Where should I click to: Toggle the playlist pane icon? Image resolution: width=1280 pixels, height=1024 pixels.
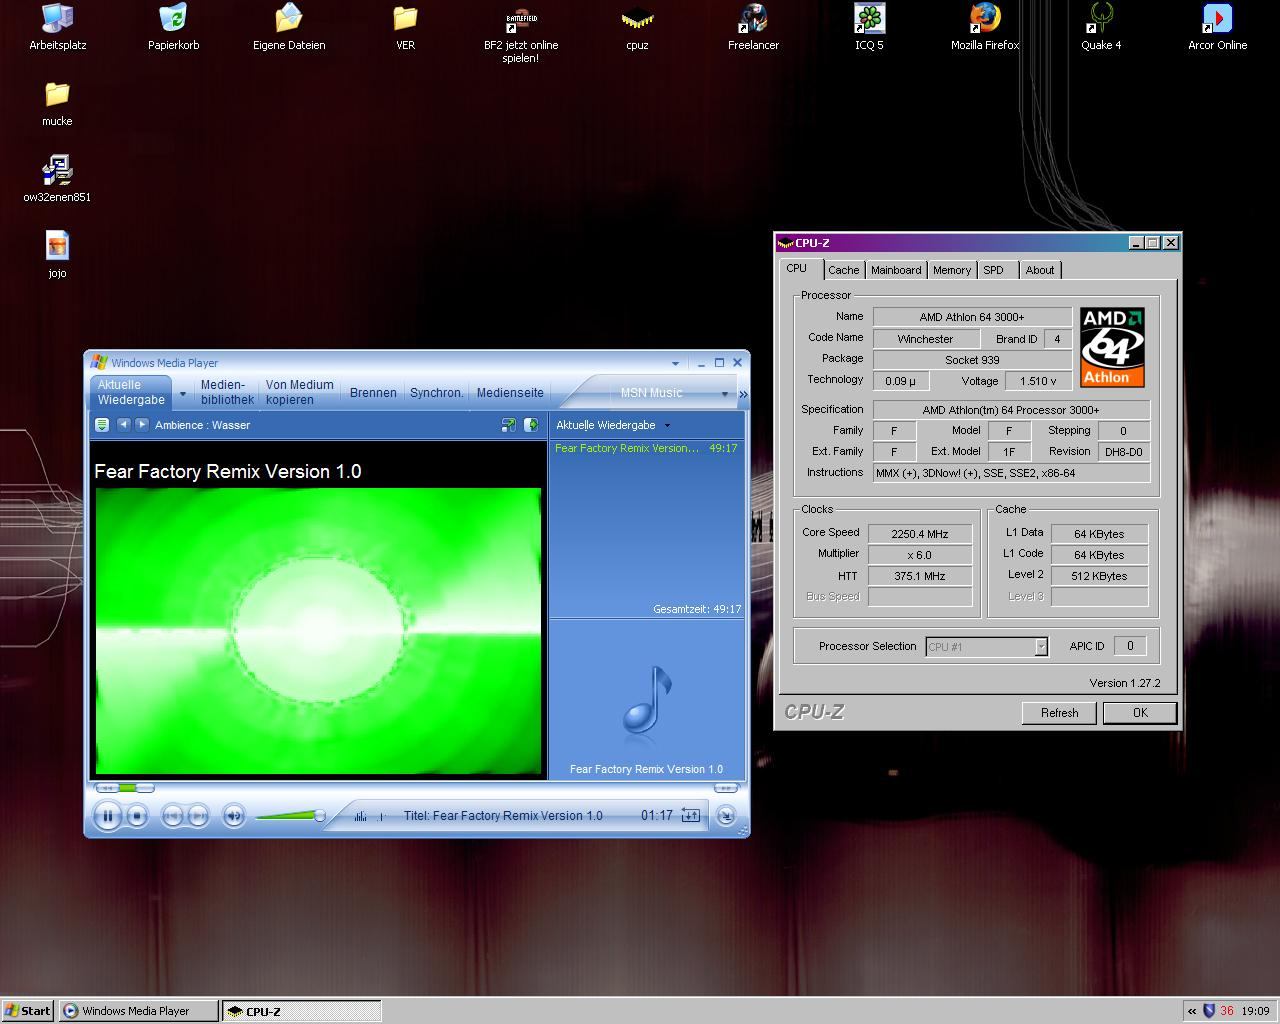coord(531,425)
